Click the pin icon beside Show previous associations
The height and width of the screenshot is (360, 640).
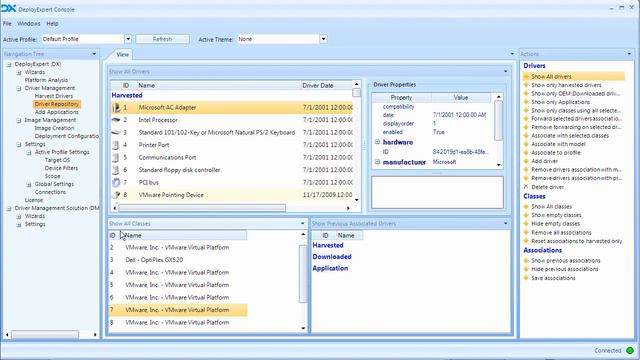(x=526, y=260)
